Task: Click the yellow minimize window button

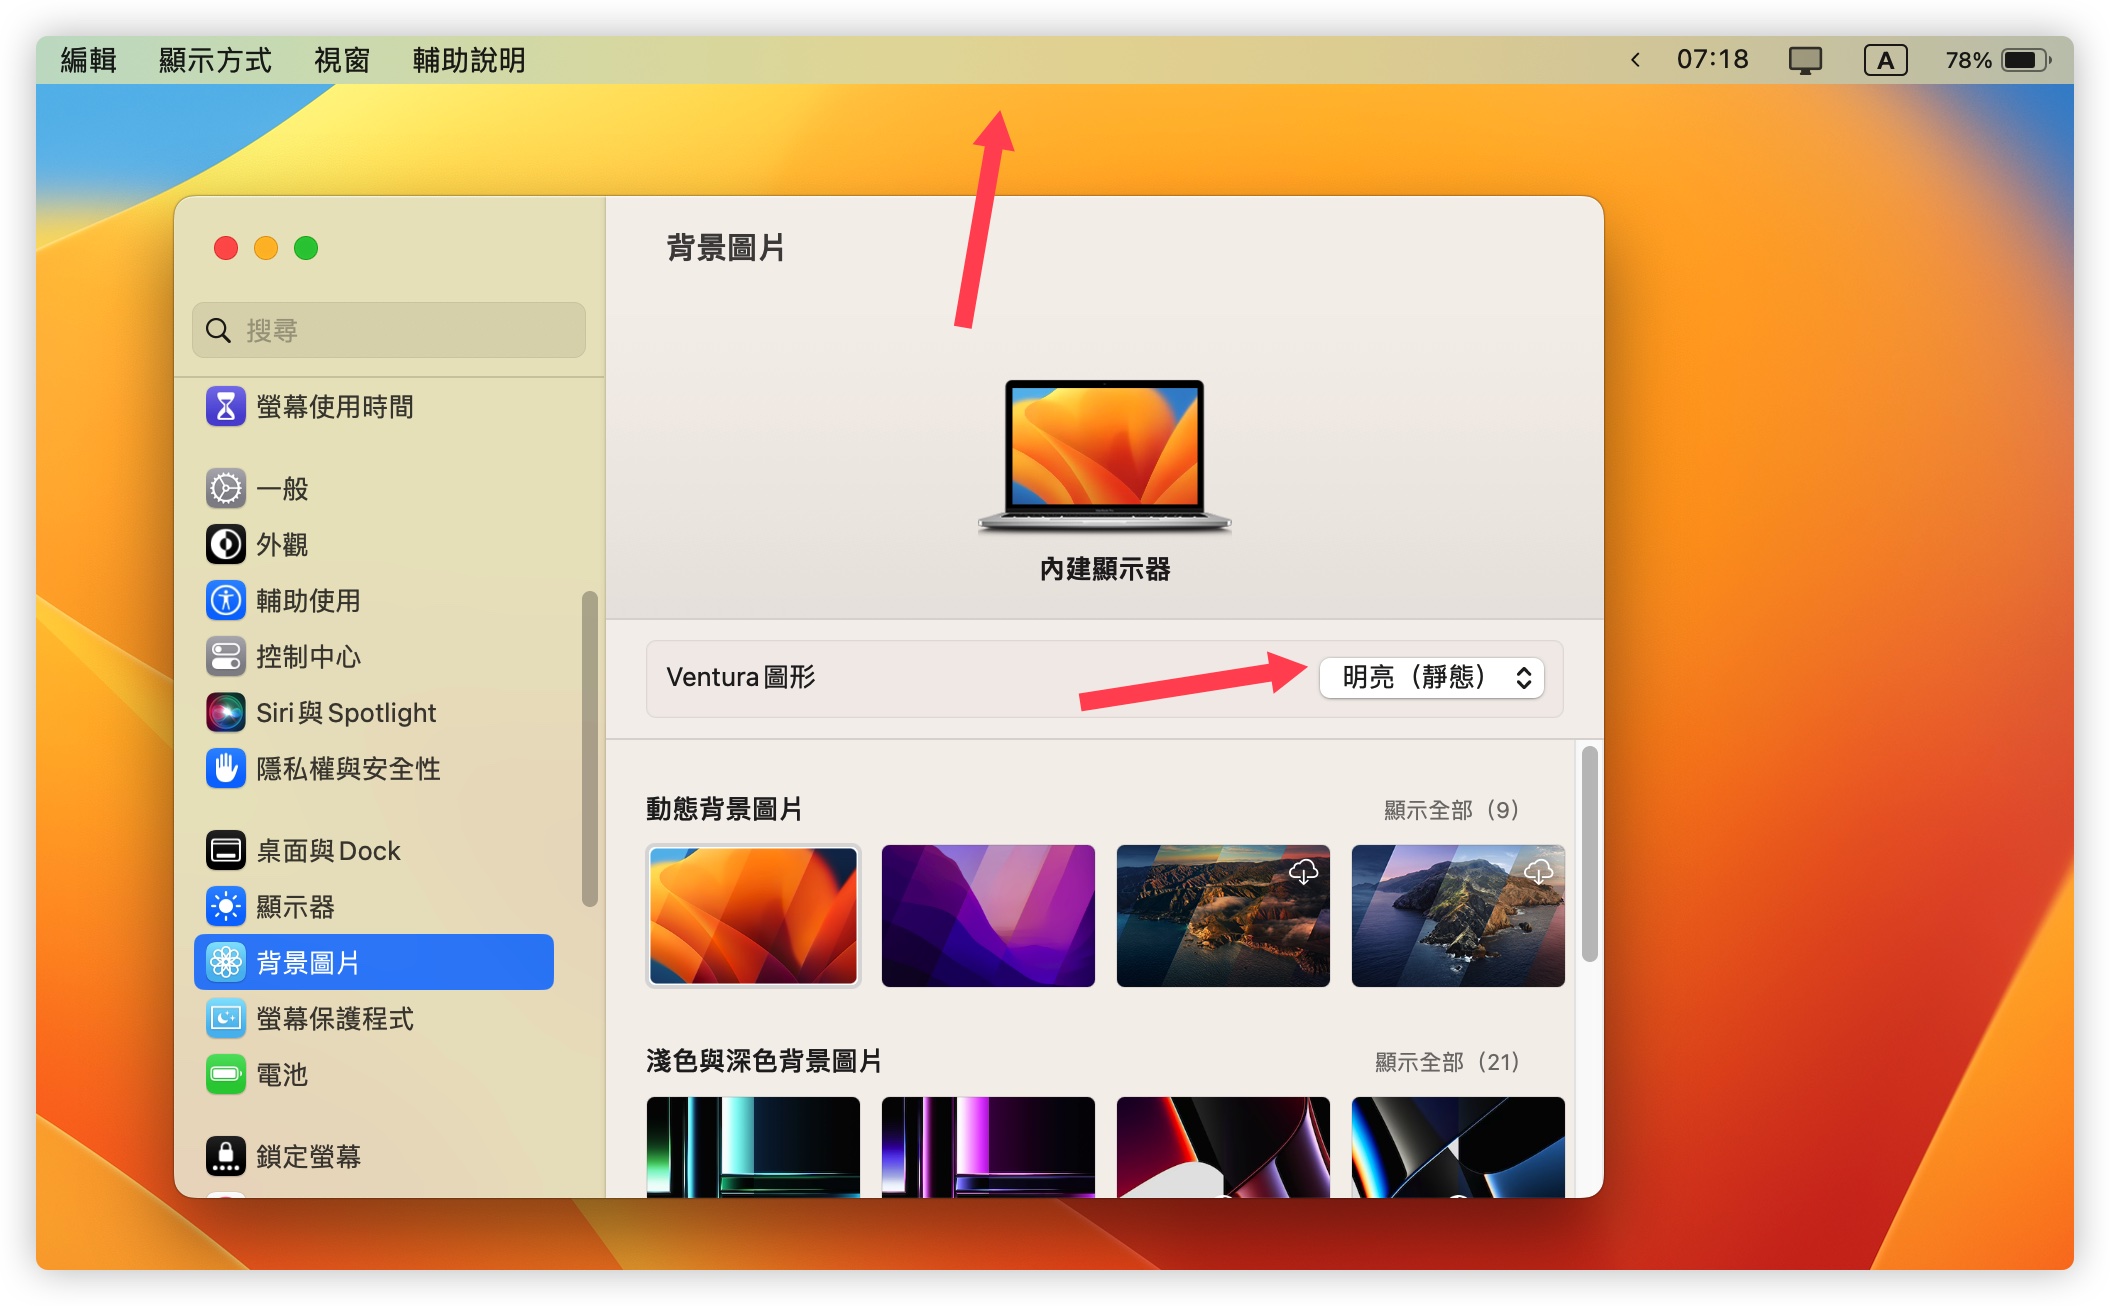Action: 266,248
